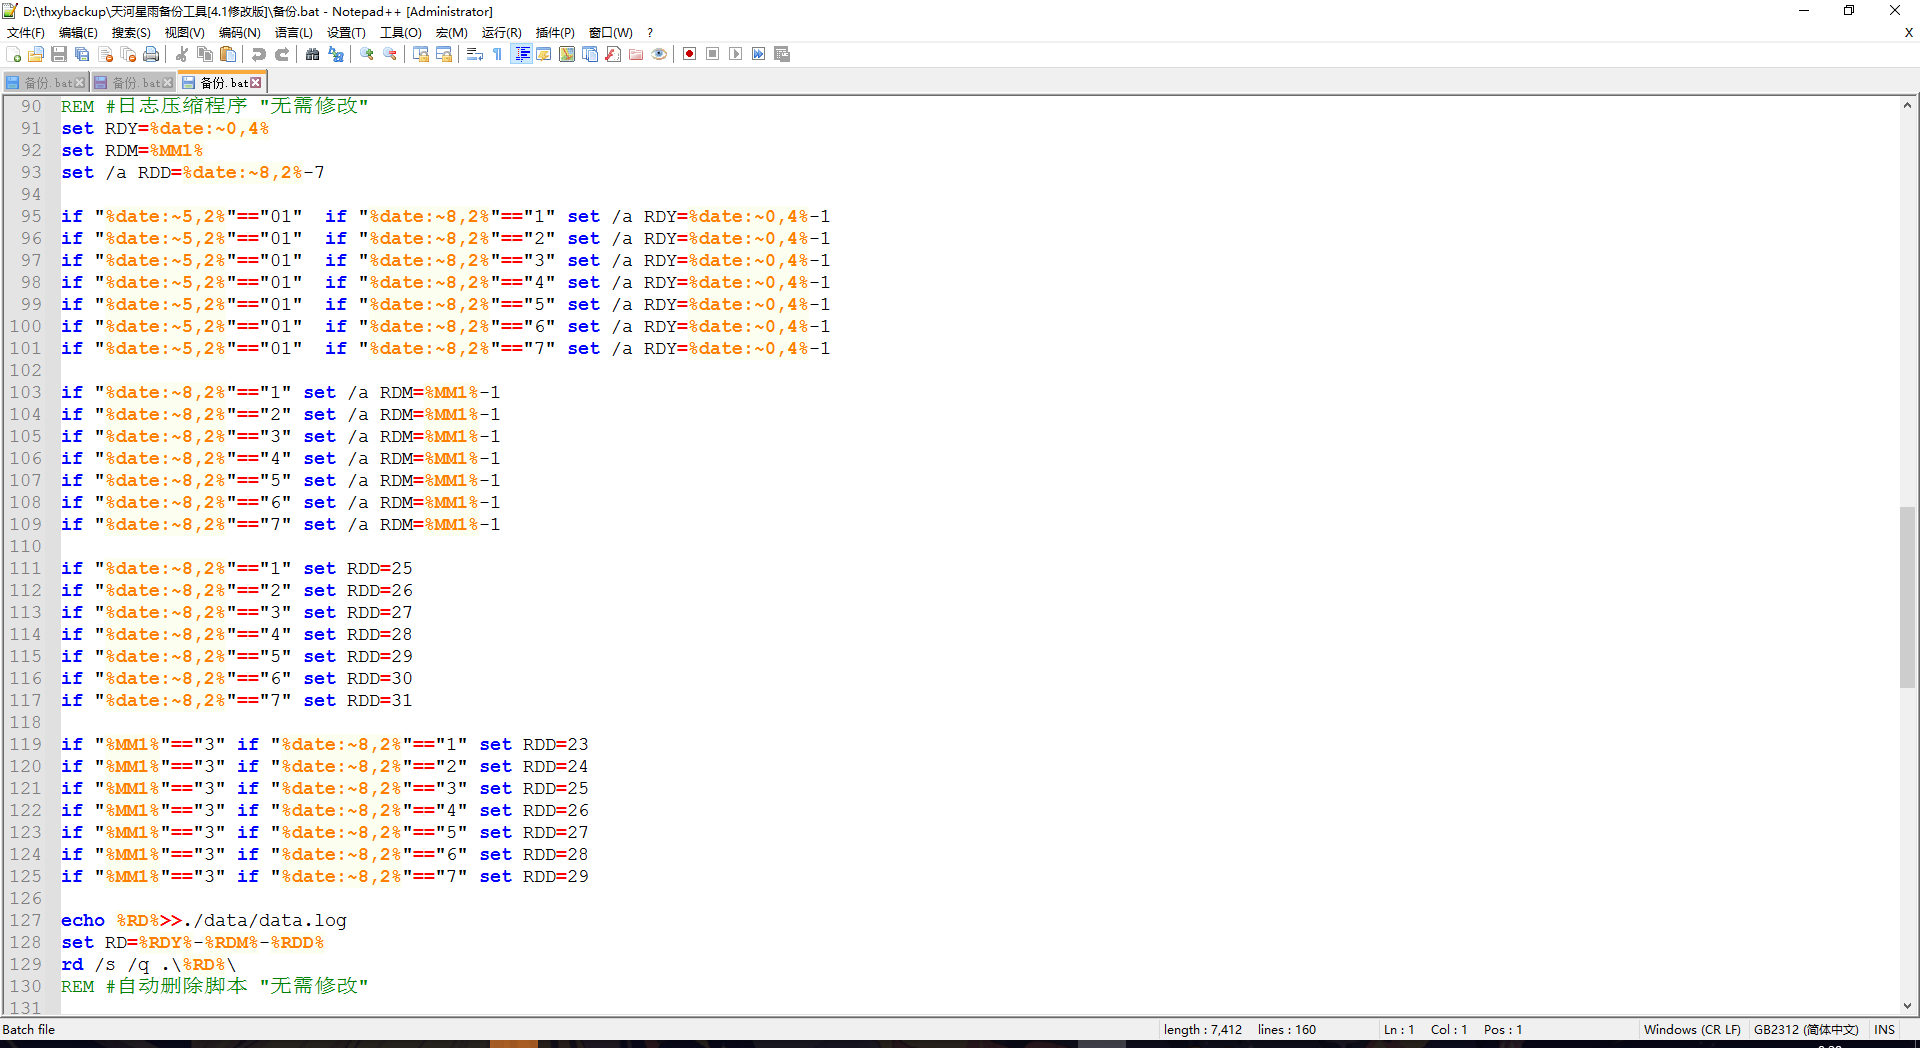Open the 宏(M) menu
The image size is (1920, 1048).
452,32
